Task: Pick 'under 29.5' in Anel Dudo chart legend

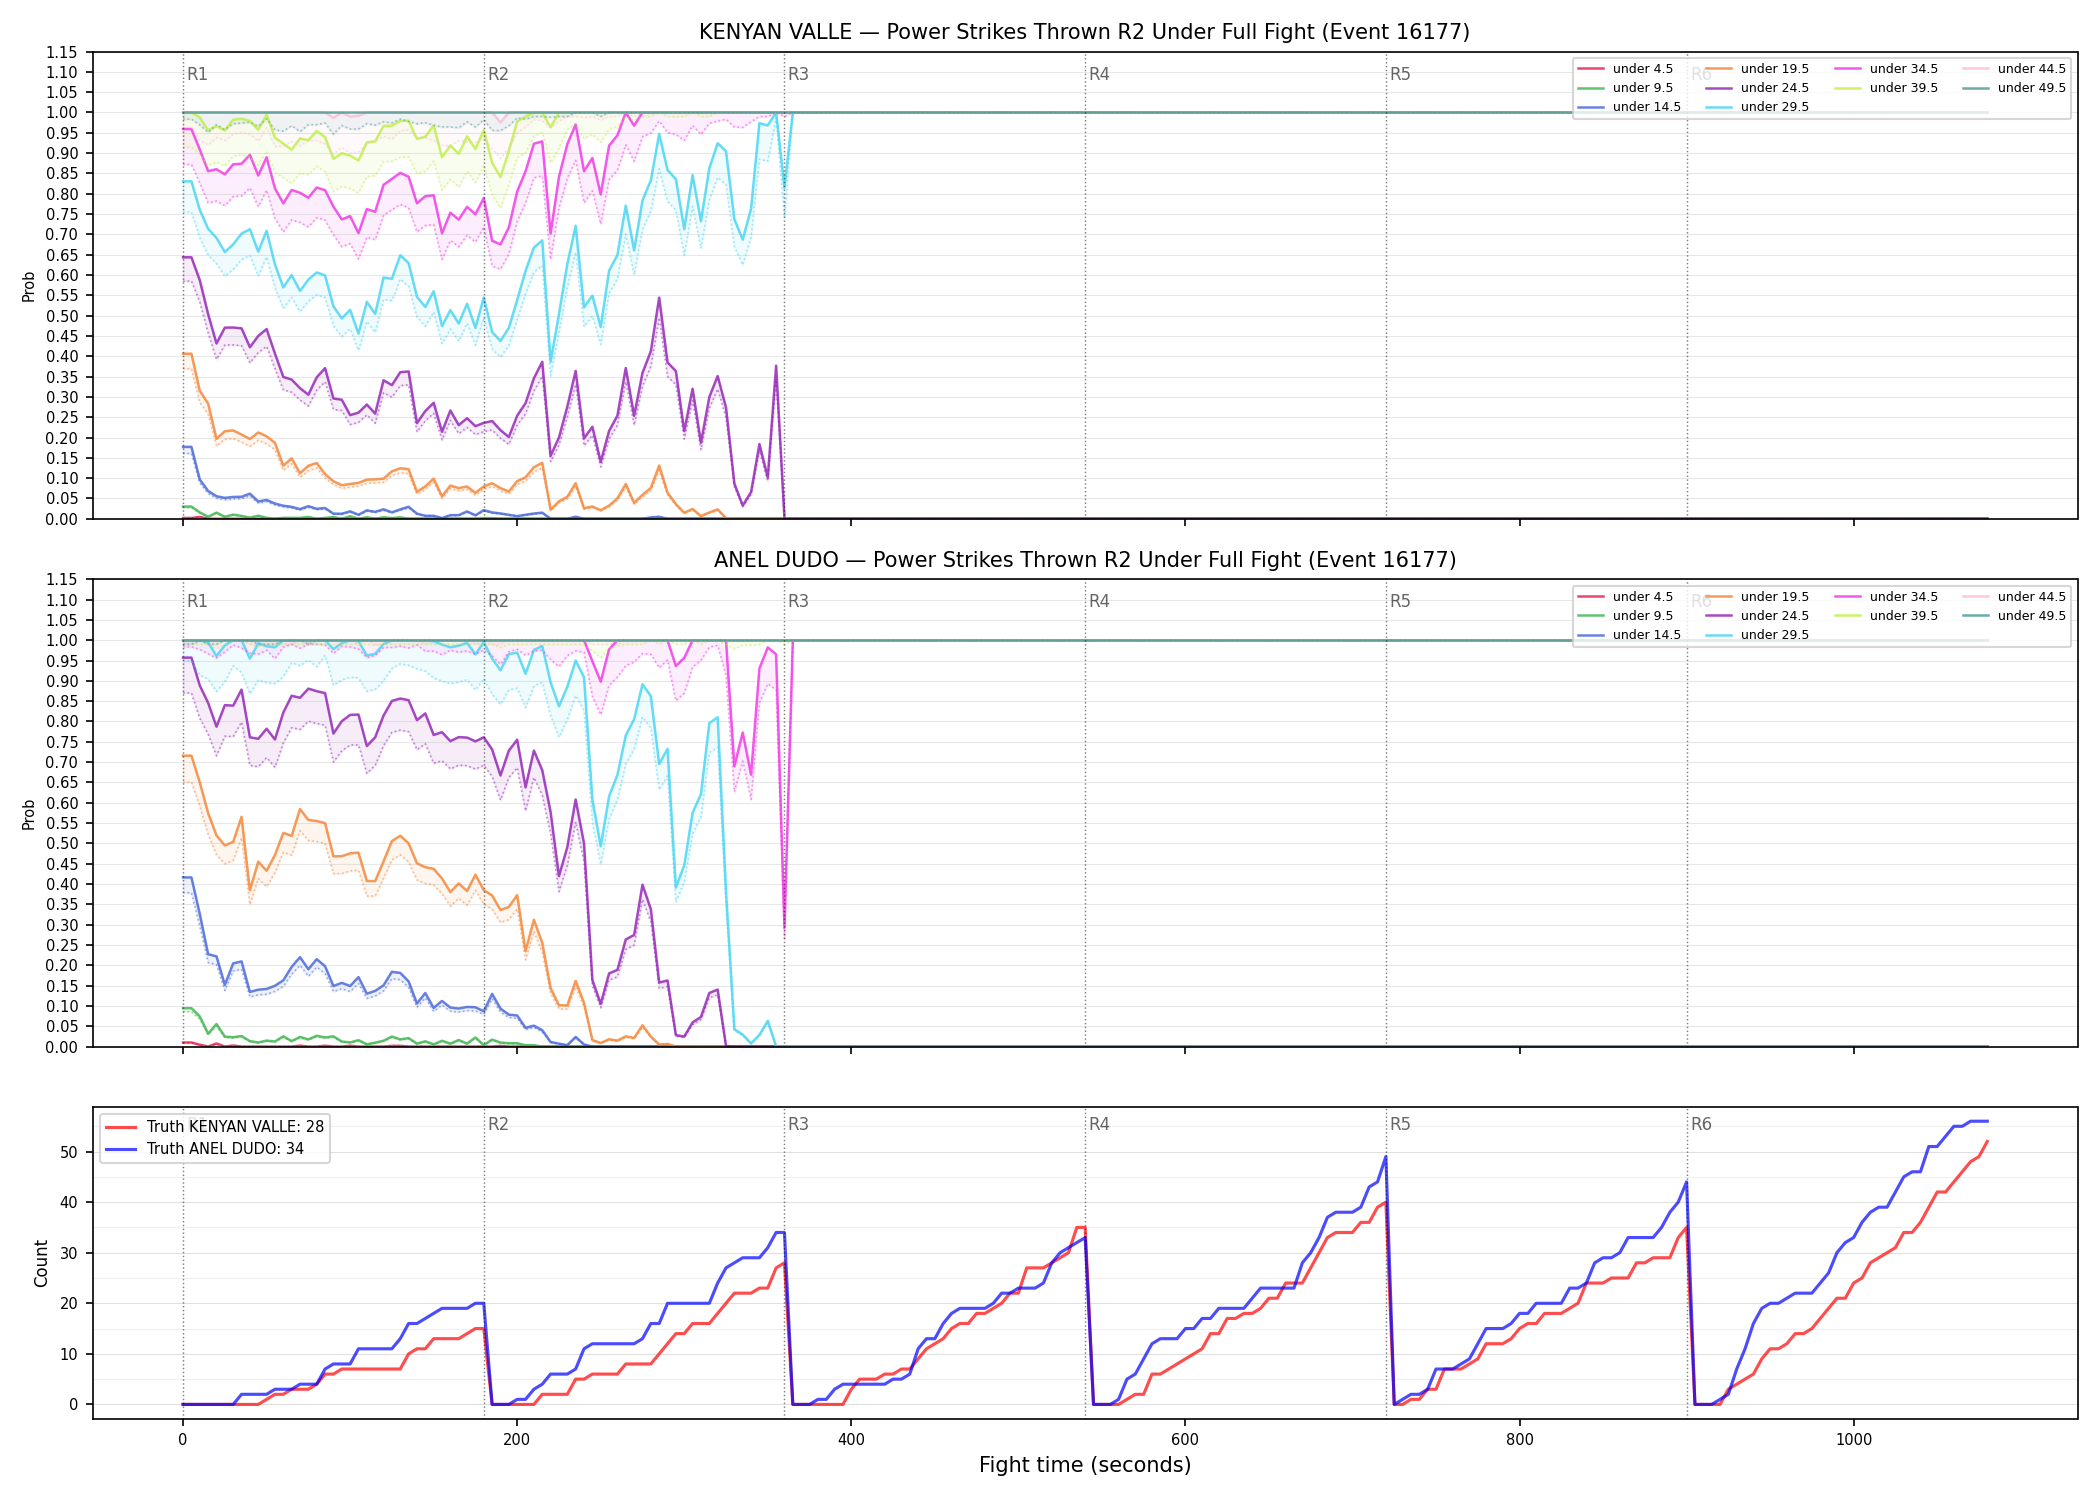Action: pyautogui.click(x=1757, y=635)
